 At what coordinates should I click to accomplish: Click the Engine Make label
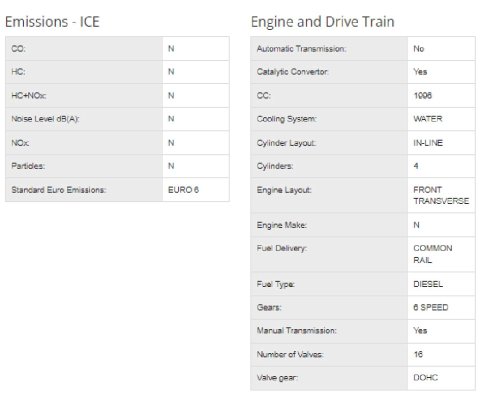coord(282,225)
